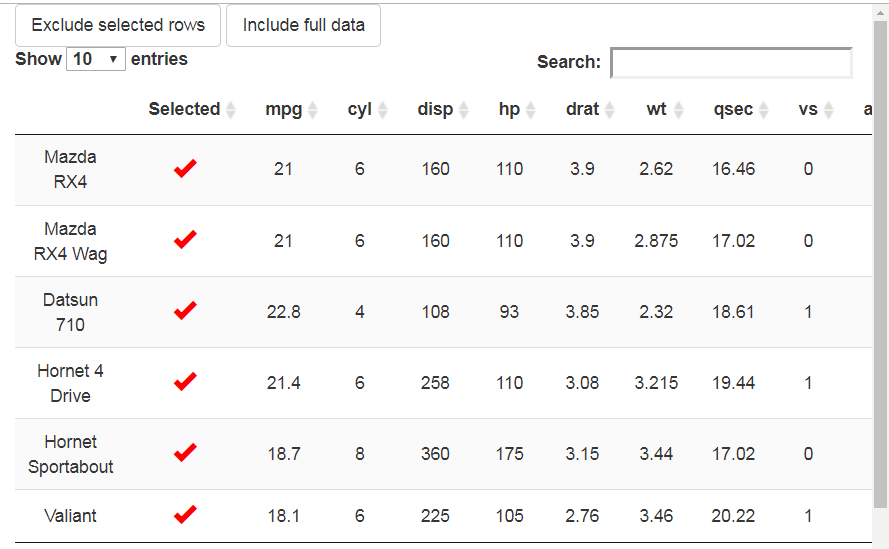Click the wt column sort icon
Screen dimensions: 889x549
(678, 110)
